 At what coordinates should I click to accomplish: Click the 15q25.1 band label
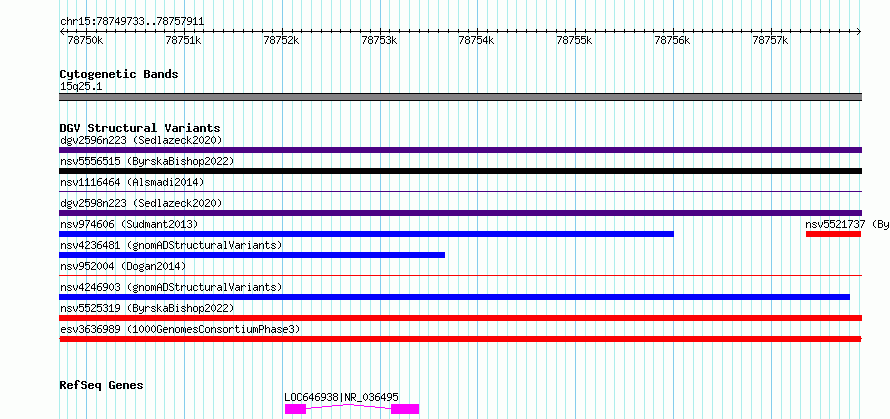[81, 87]
